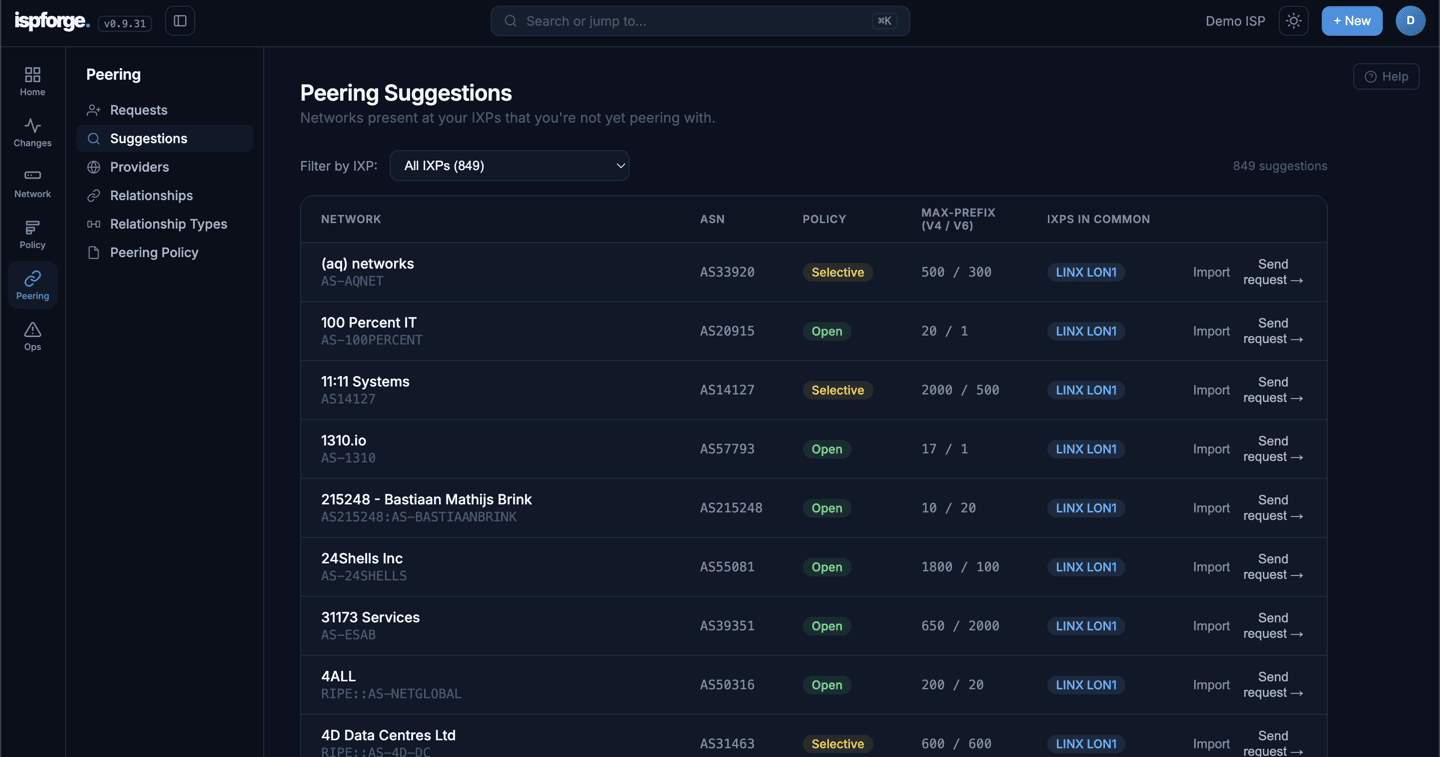1440x757 pixels.
Task: Open the Requests submenu item
Action: point(165,110)
